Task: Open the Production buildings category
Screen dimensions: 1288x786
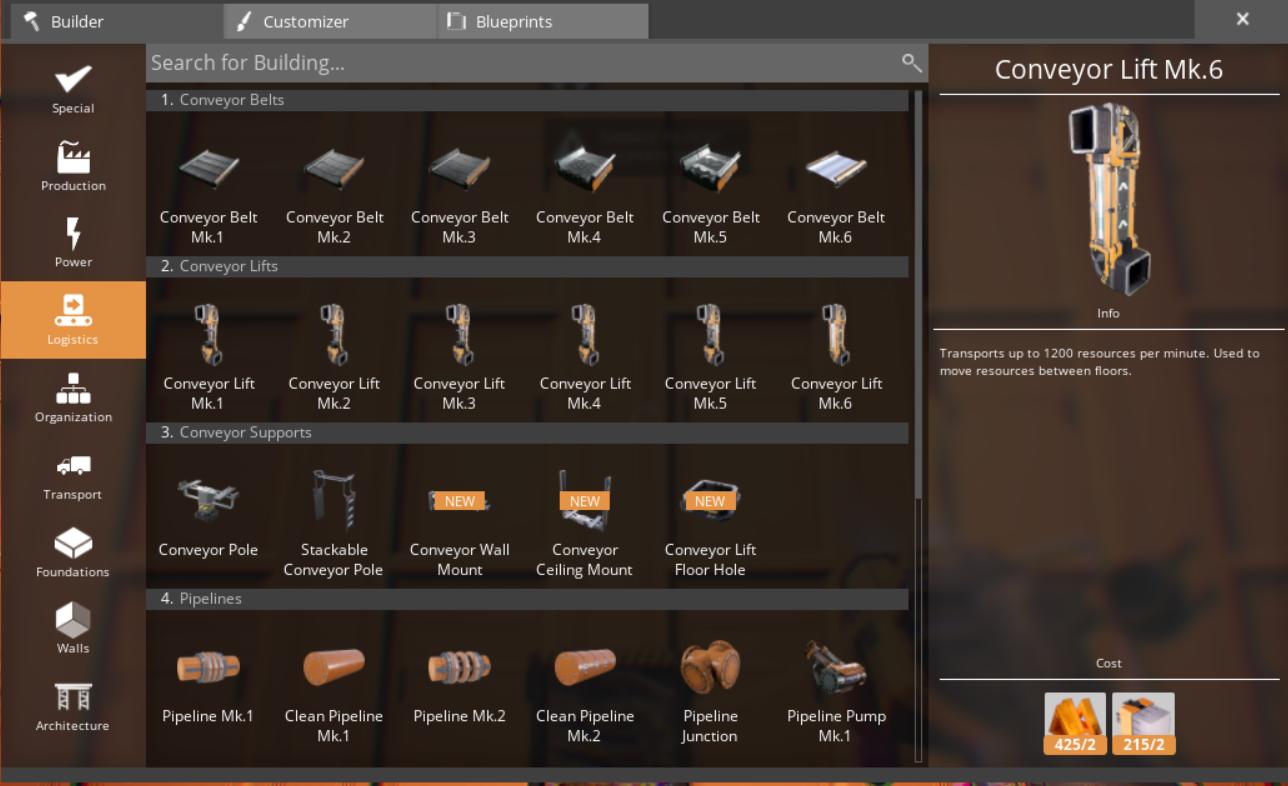Action: tap(72, 158)
